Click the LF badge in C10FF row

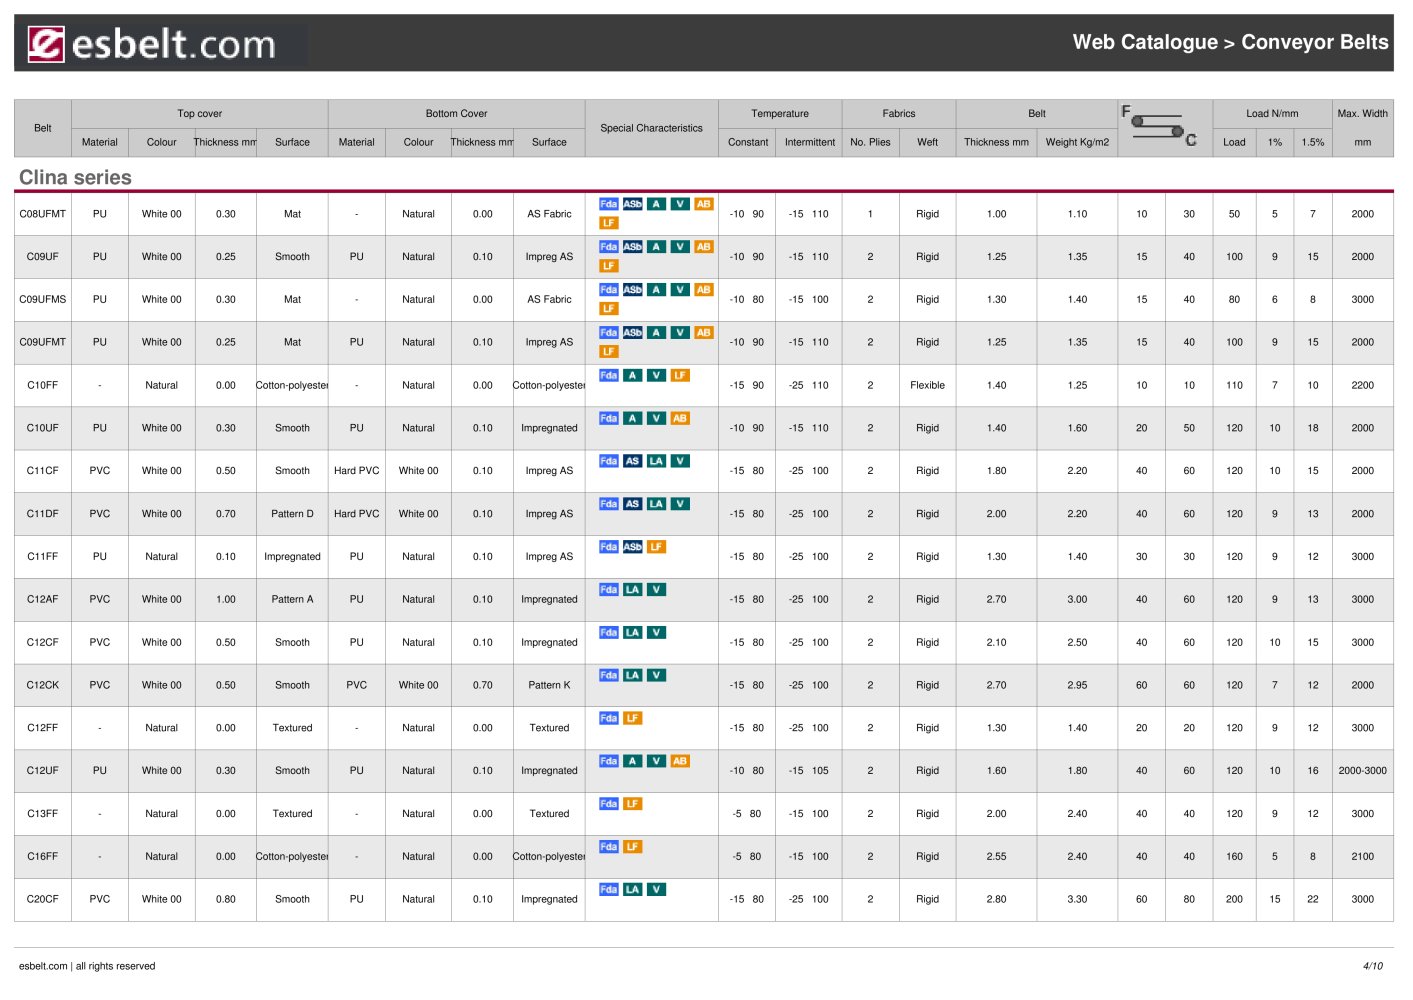pyautogui.click(x=680, y=376)
